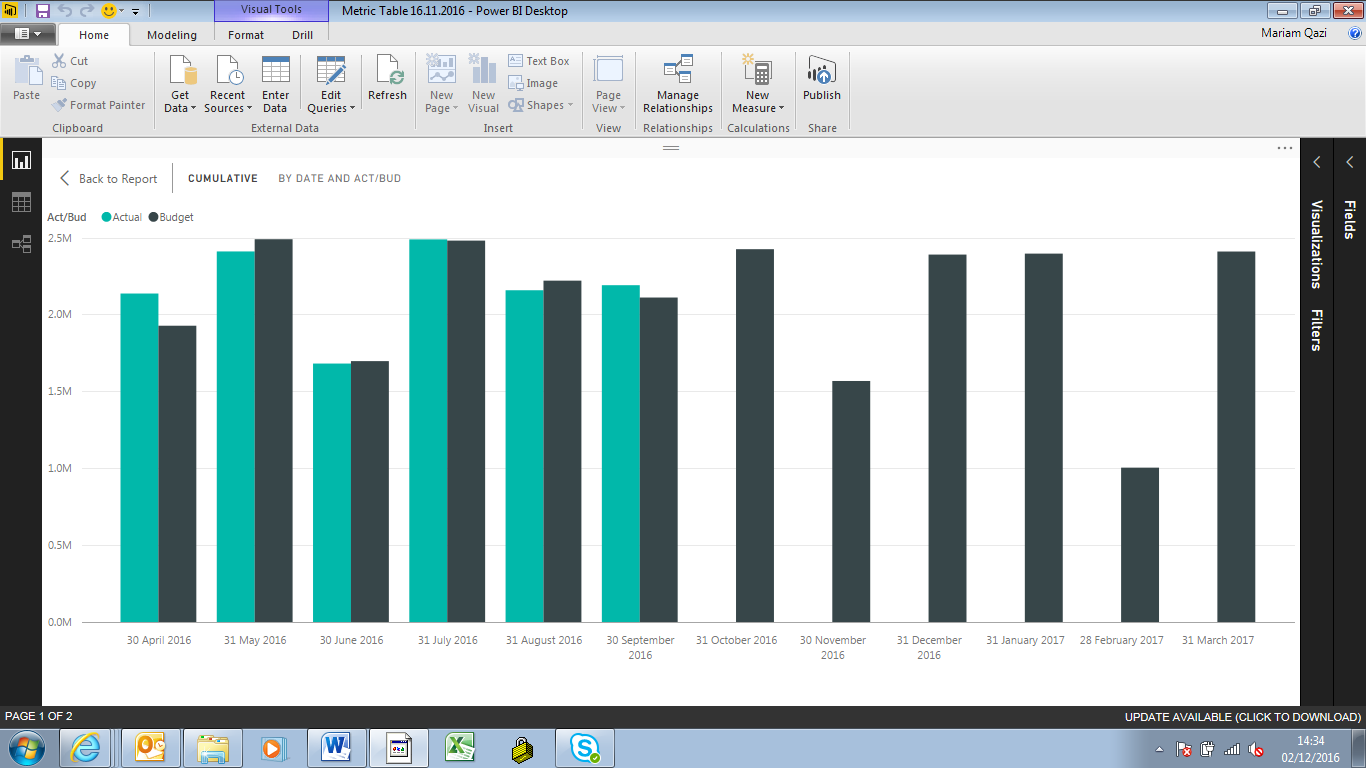Select the Actual bar for 30 April 2016

(x=140, y=458)
